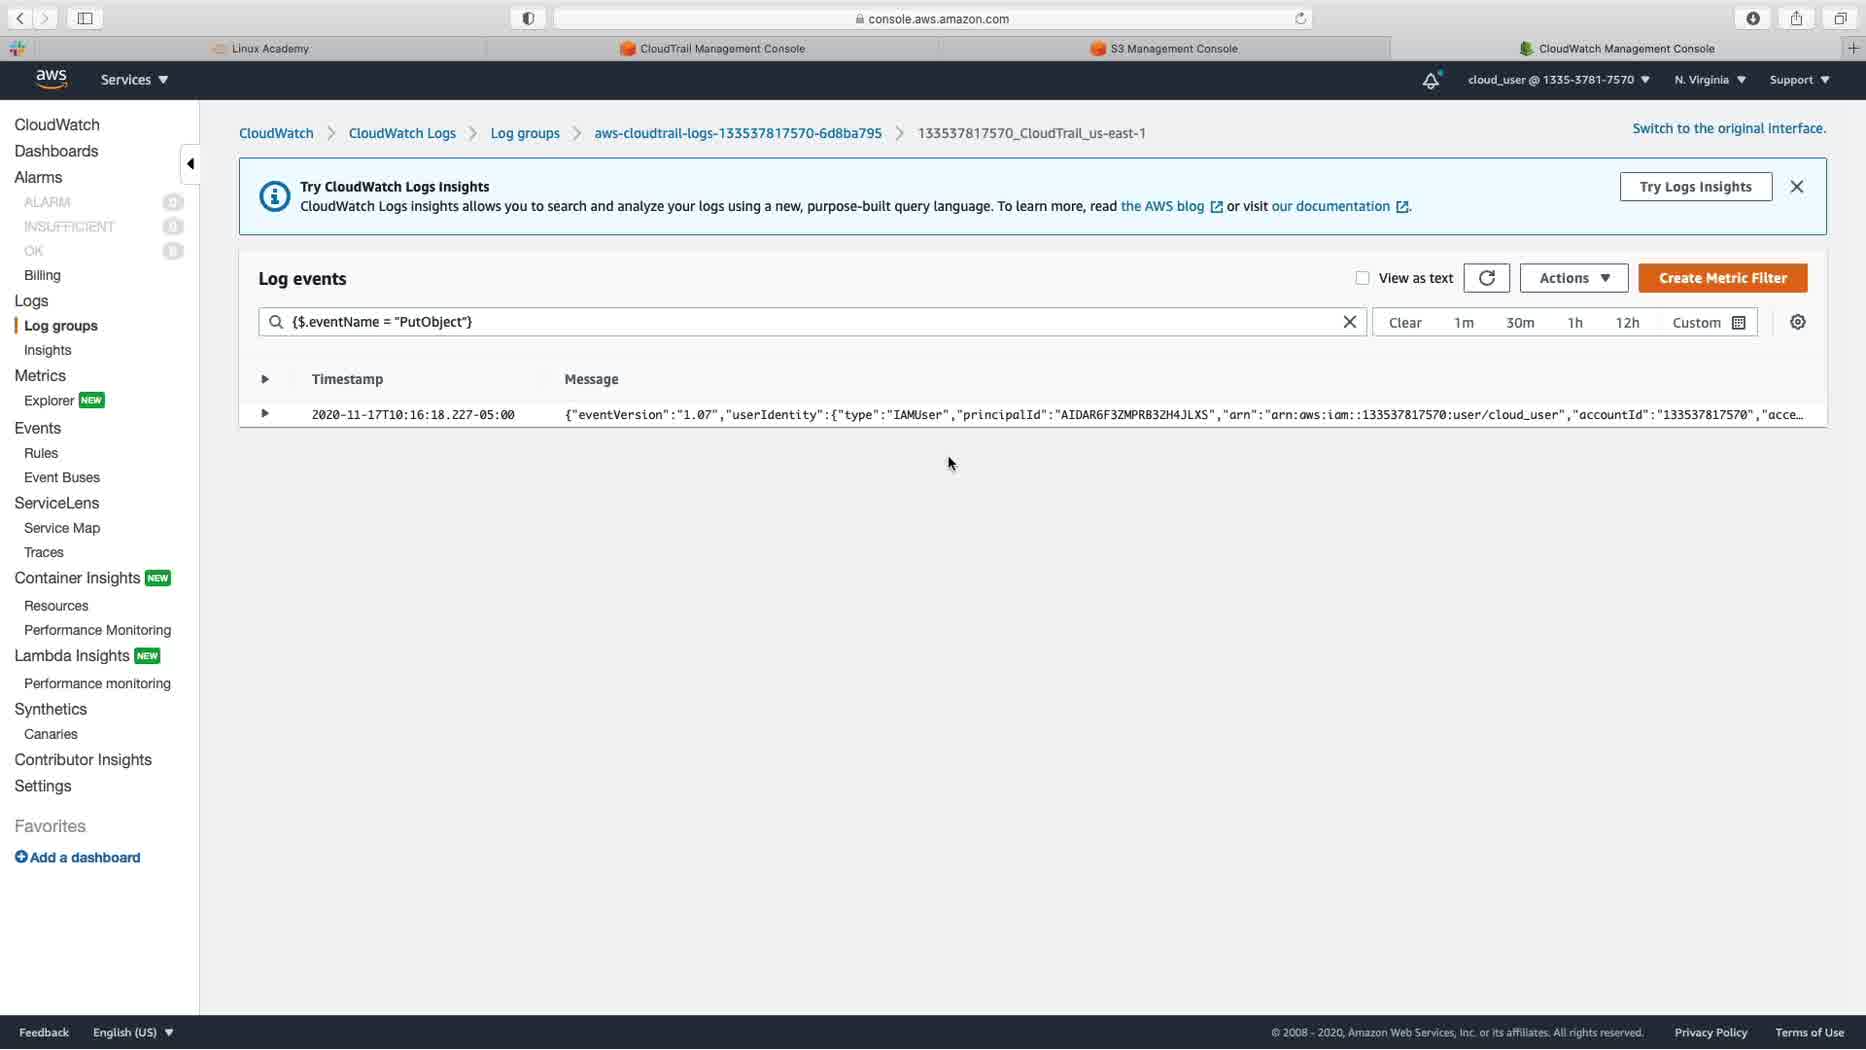Select the 1m time range

(x=1463, y=323)
